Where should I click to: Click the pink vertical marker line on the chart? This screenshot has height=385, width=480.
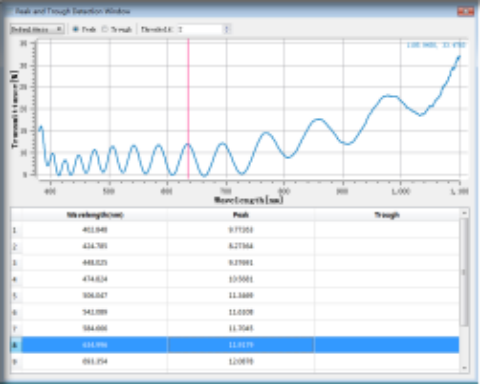coord(188,110)
